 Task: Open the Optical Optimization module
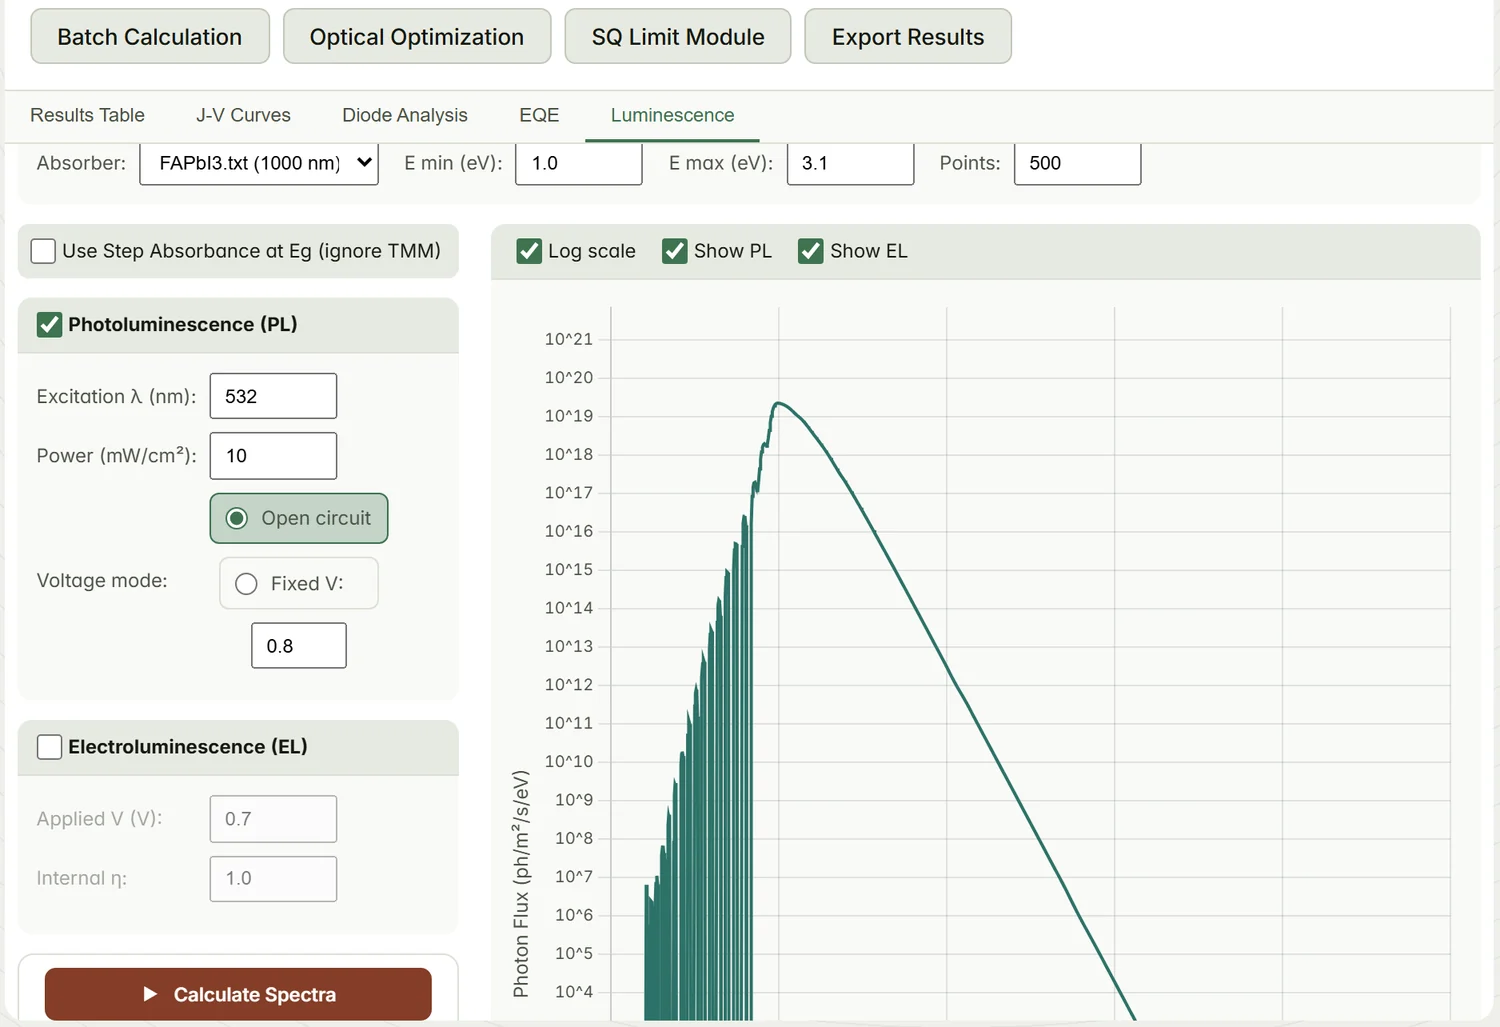click(417, 37)
